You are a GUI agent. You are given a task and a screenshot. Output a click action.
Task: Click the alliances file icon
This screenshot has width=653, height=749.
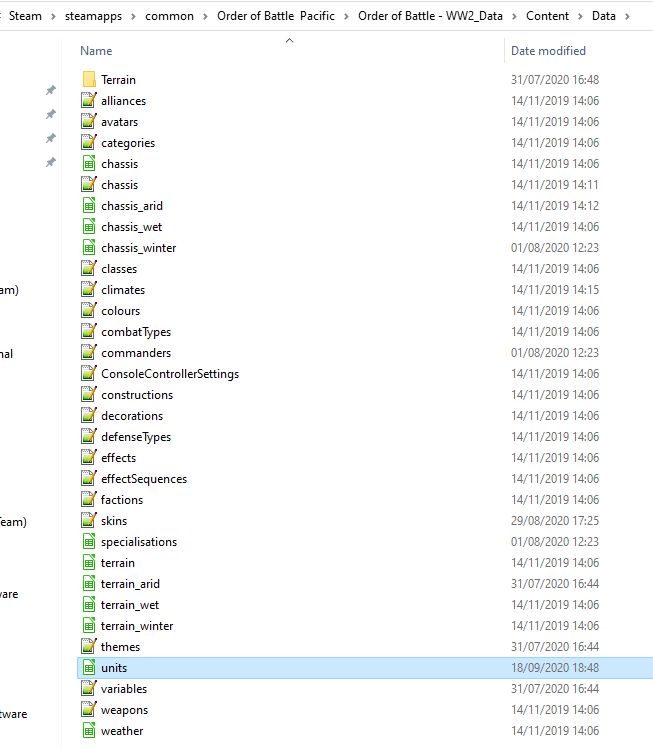pyautogui.click(x=89, y=100)
